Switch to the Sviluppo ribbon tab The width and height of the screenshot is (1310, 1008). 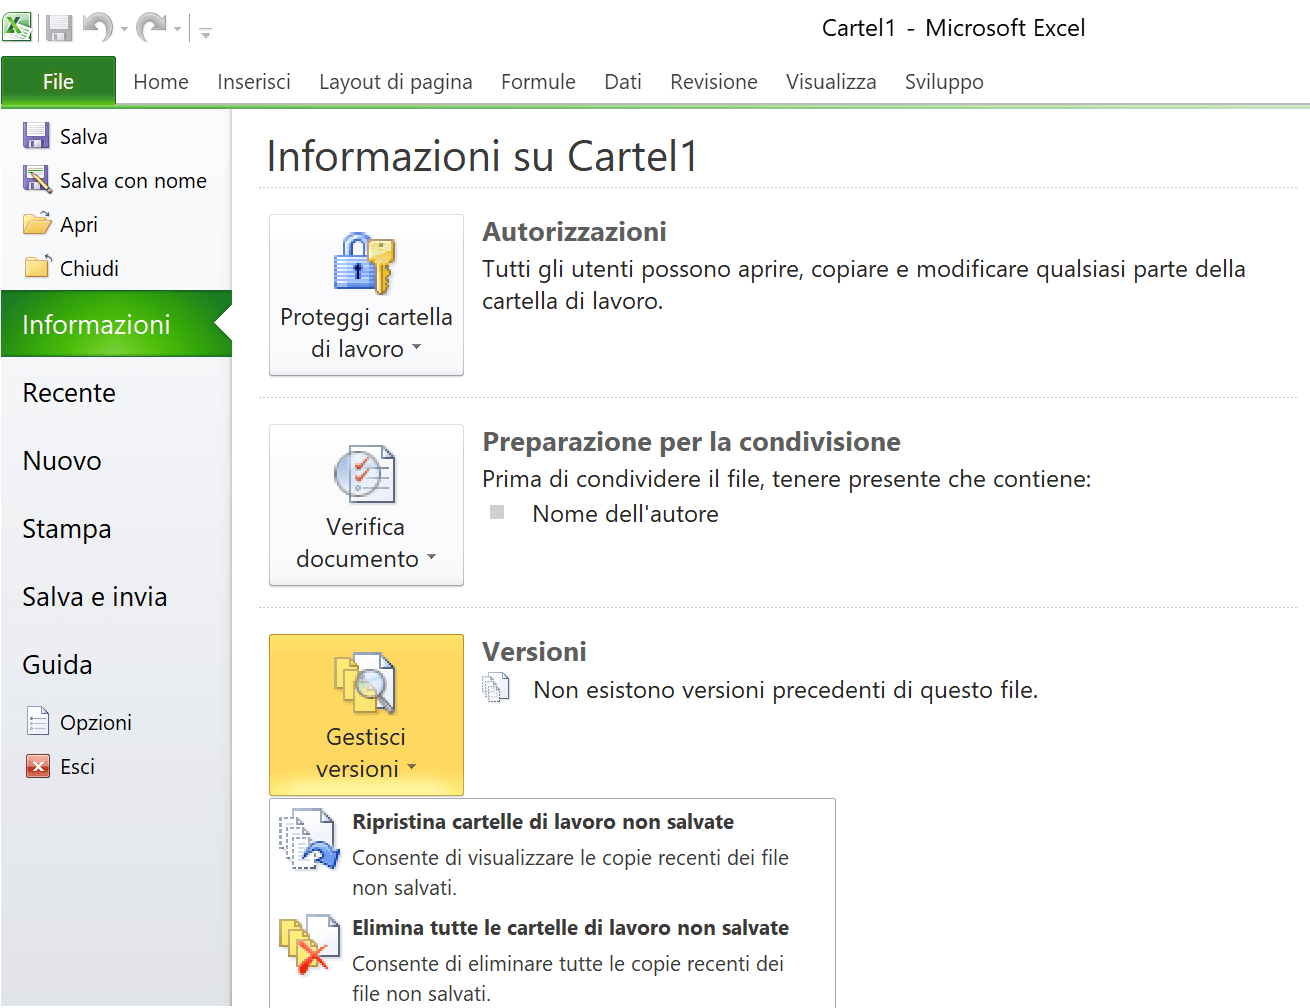(943, 82)
